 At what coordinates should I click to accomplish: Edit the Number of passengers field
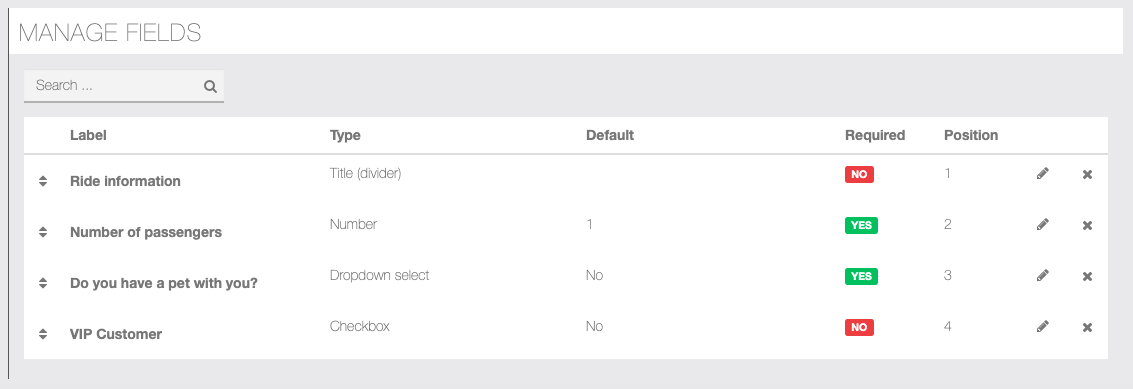tap(1042, 224)
